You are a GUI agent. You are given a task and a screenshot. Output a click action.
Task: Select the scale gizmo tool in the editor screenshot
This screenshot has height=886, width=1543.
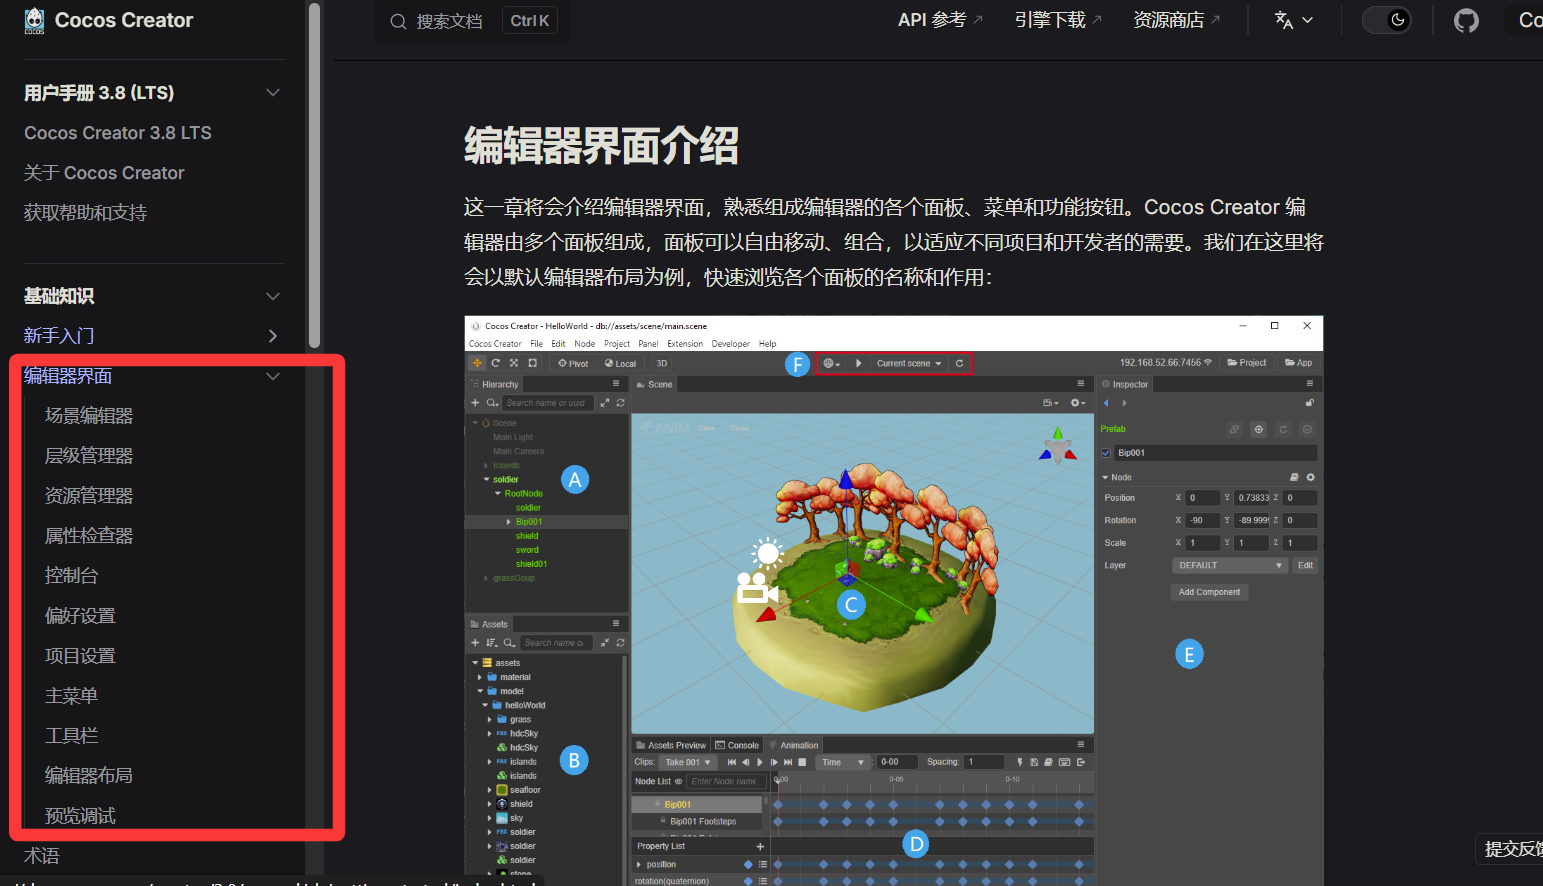(x=513, y=363)
